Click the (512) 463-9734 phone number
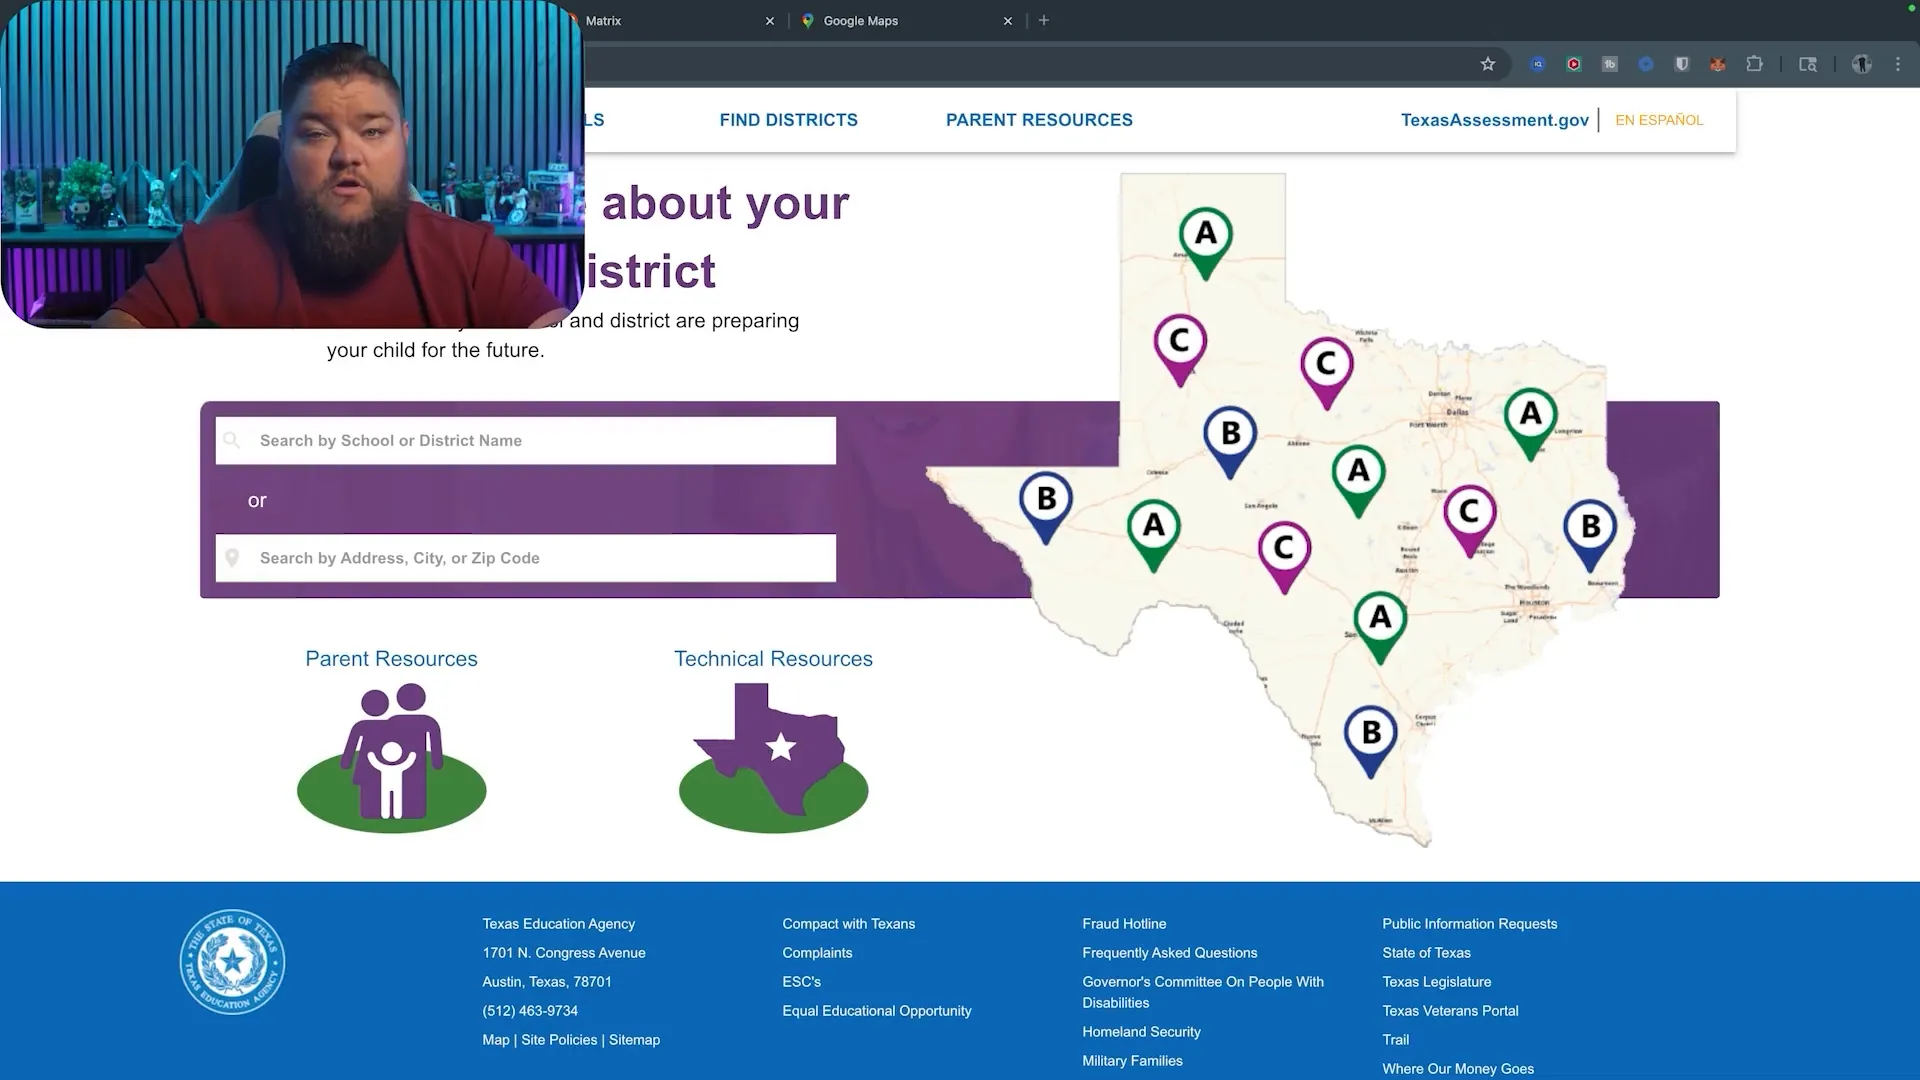This screenshot has height=1080, width=1920. (x=530, y=1011)
